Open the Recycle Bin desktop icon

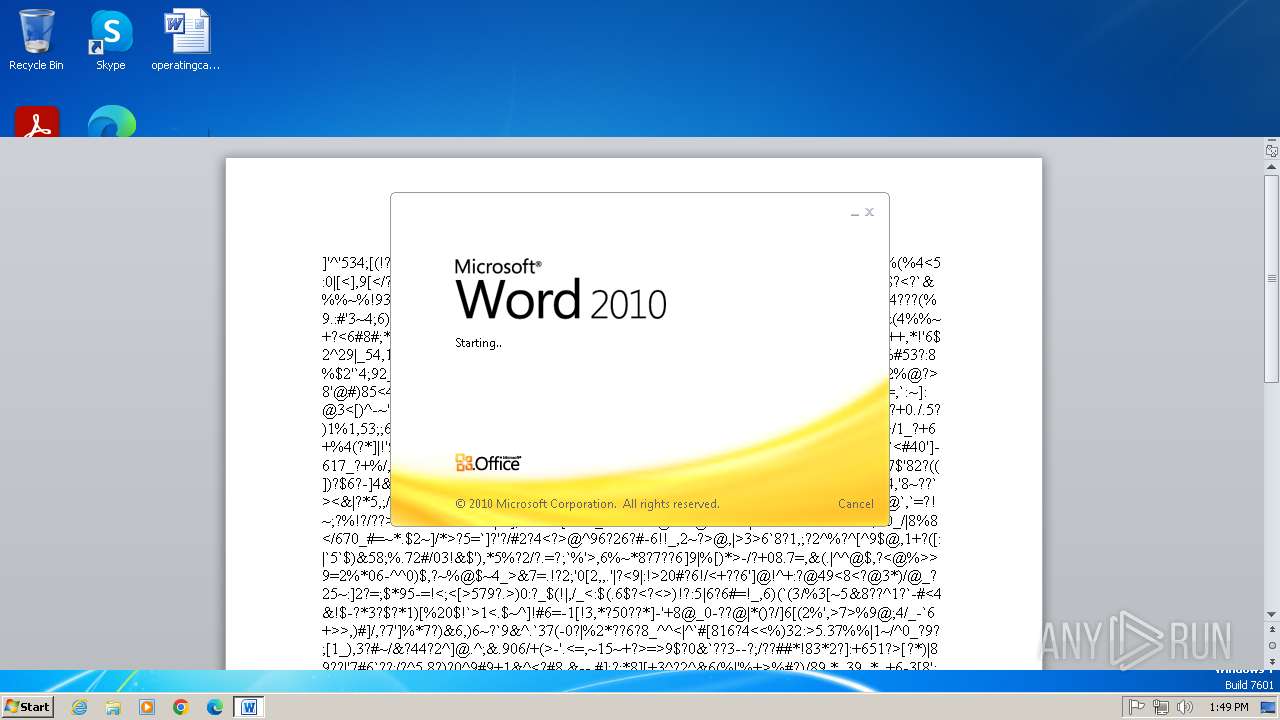[36, 40]
